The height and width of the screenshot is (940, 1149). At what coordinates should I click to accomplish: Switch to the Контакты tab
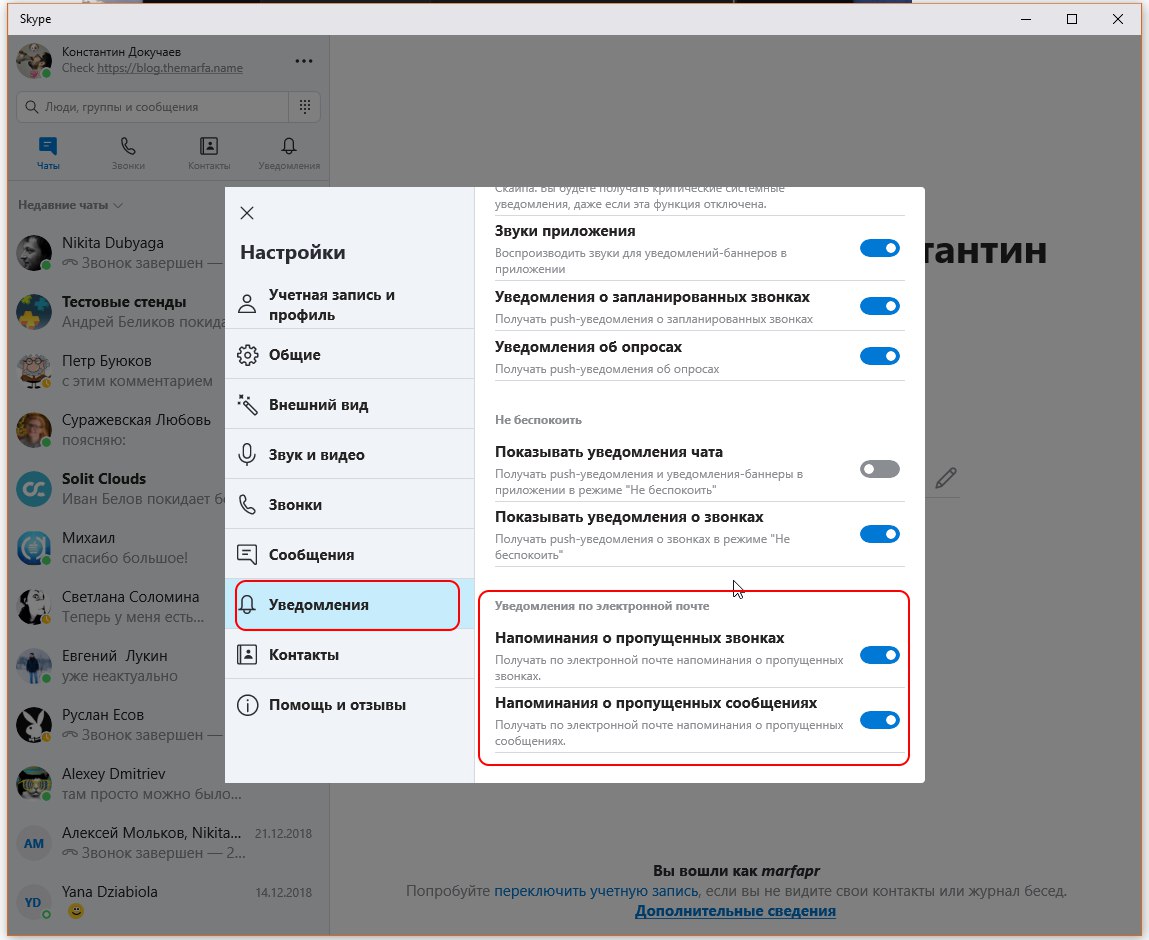tap(209, 153)
